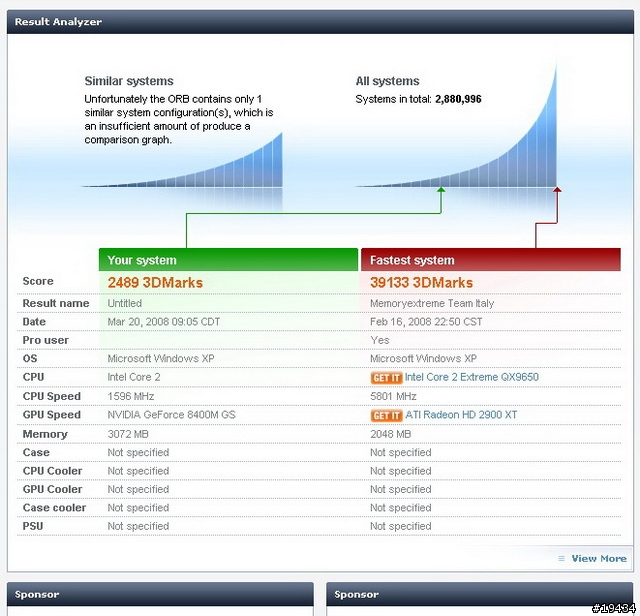Click the PSU row label
Viewport: 640px width, 616px height.
tap(33, 526)
